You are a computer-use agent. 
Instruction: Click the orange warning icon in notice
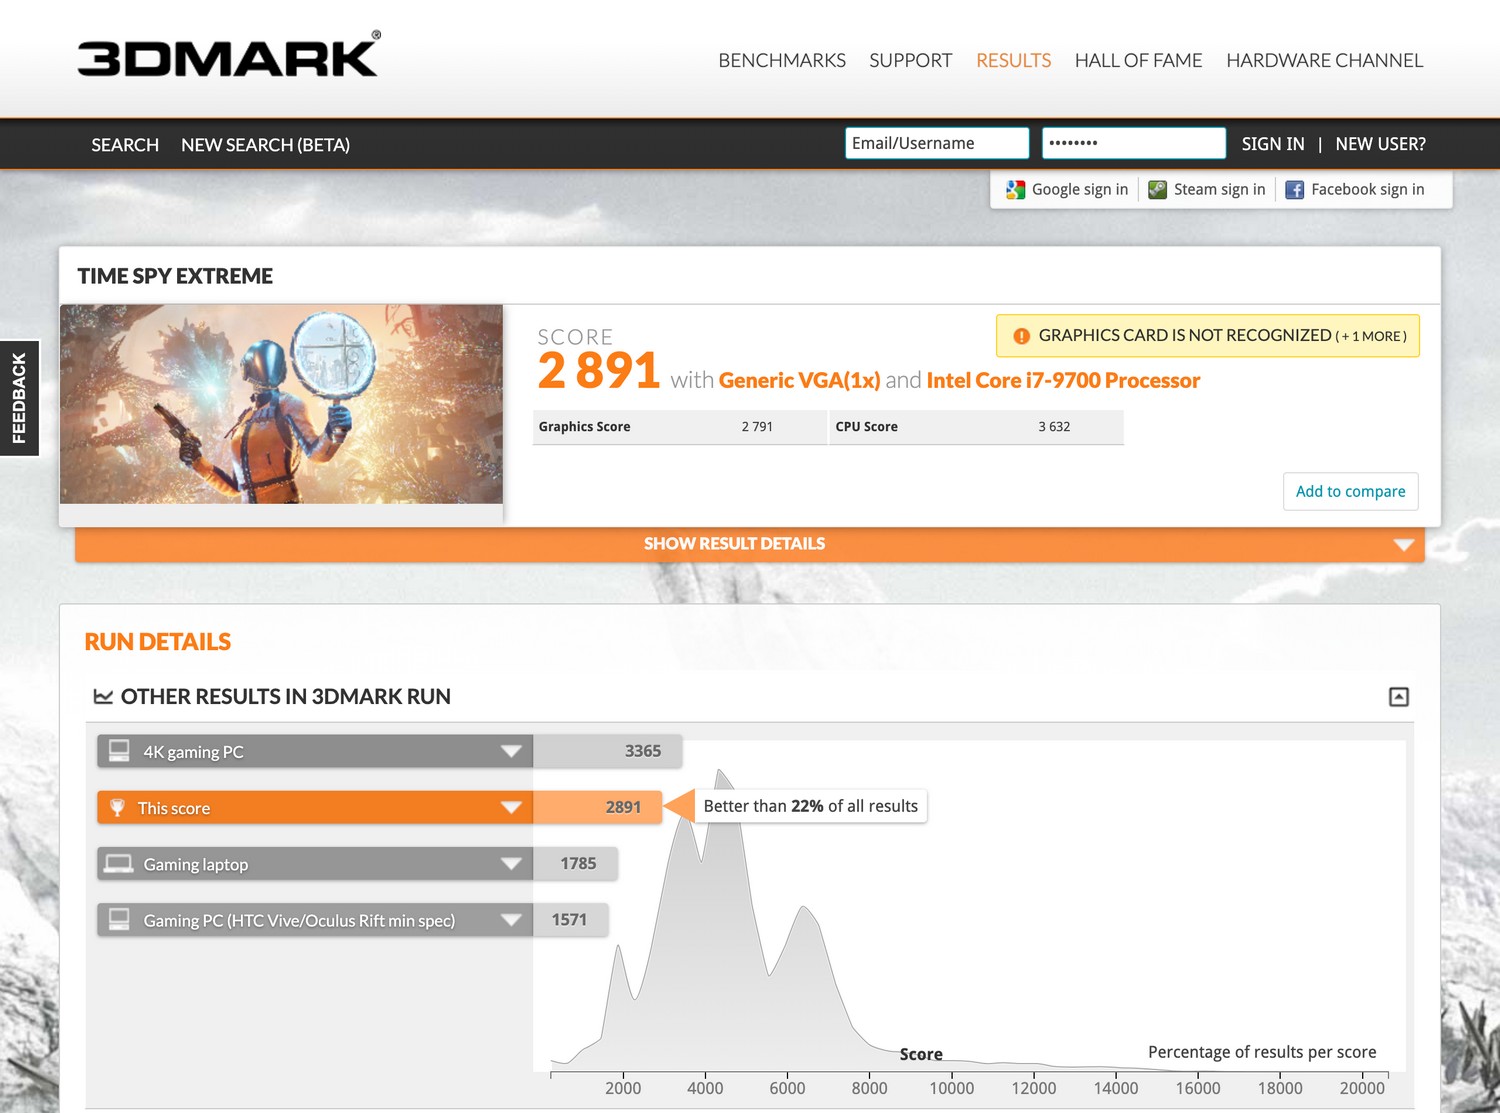(x=1021, y=337)
